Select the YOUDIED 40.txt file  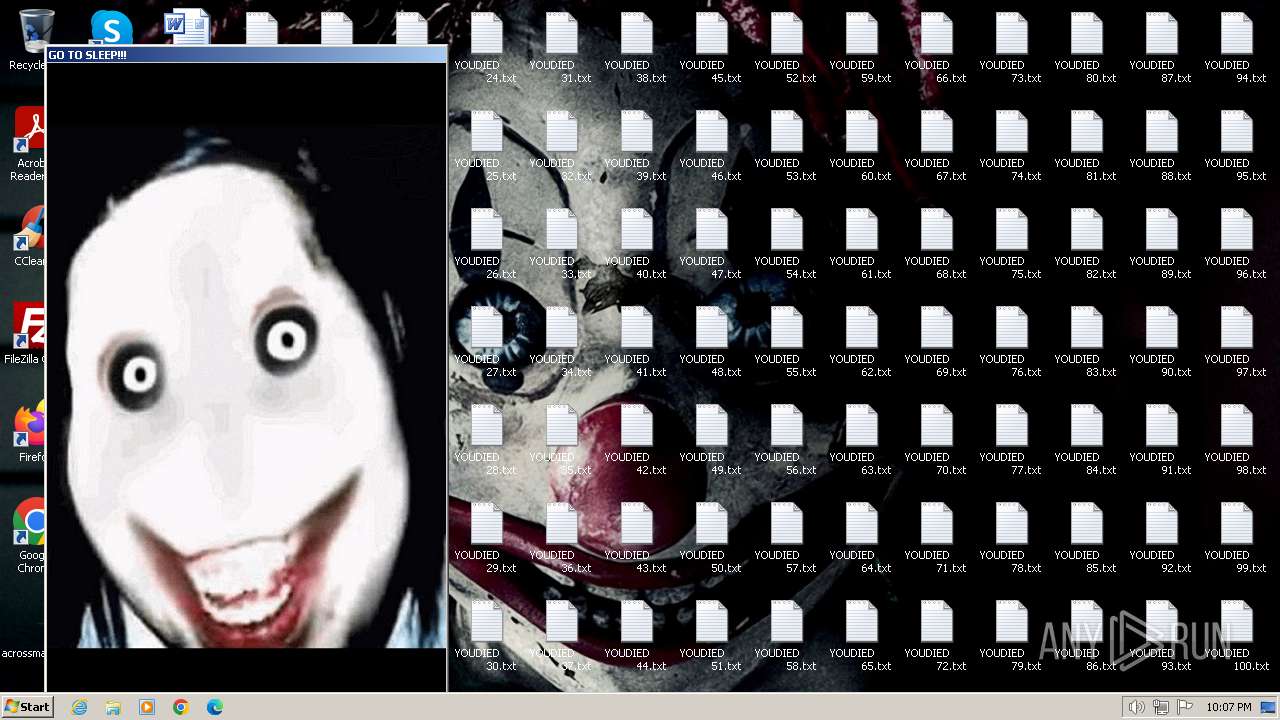pos(636,245)
